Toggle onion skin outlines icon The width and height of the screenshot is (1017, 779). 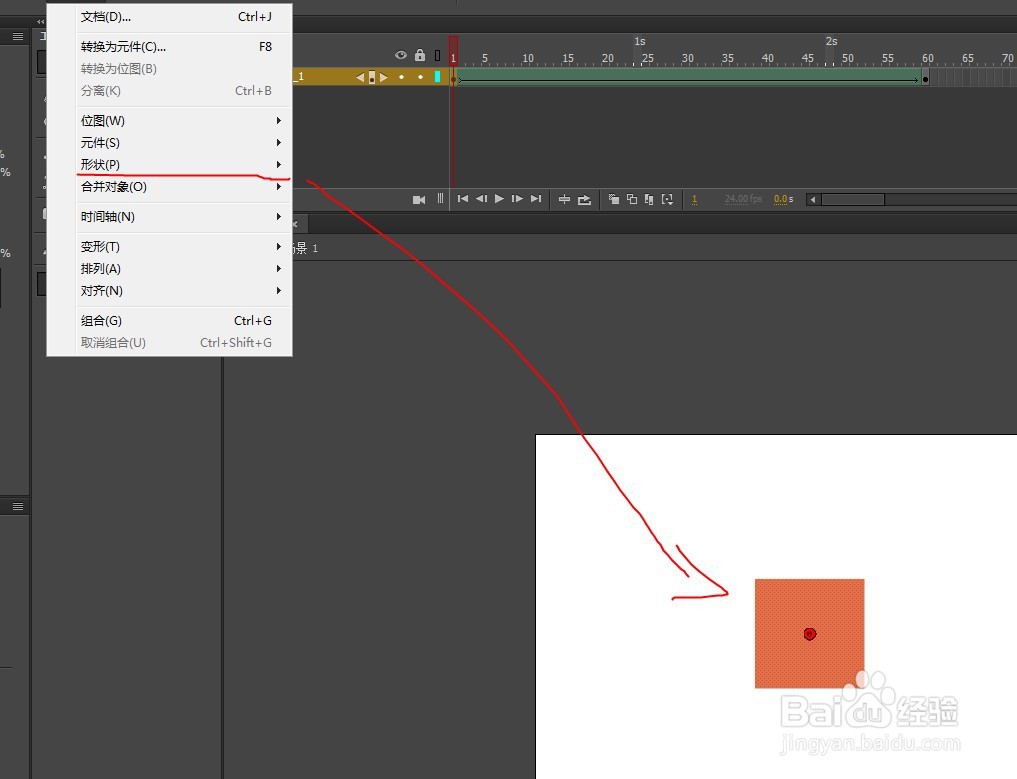tap(632, 199)
